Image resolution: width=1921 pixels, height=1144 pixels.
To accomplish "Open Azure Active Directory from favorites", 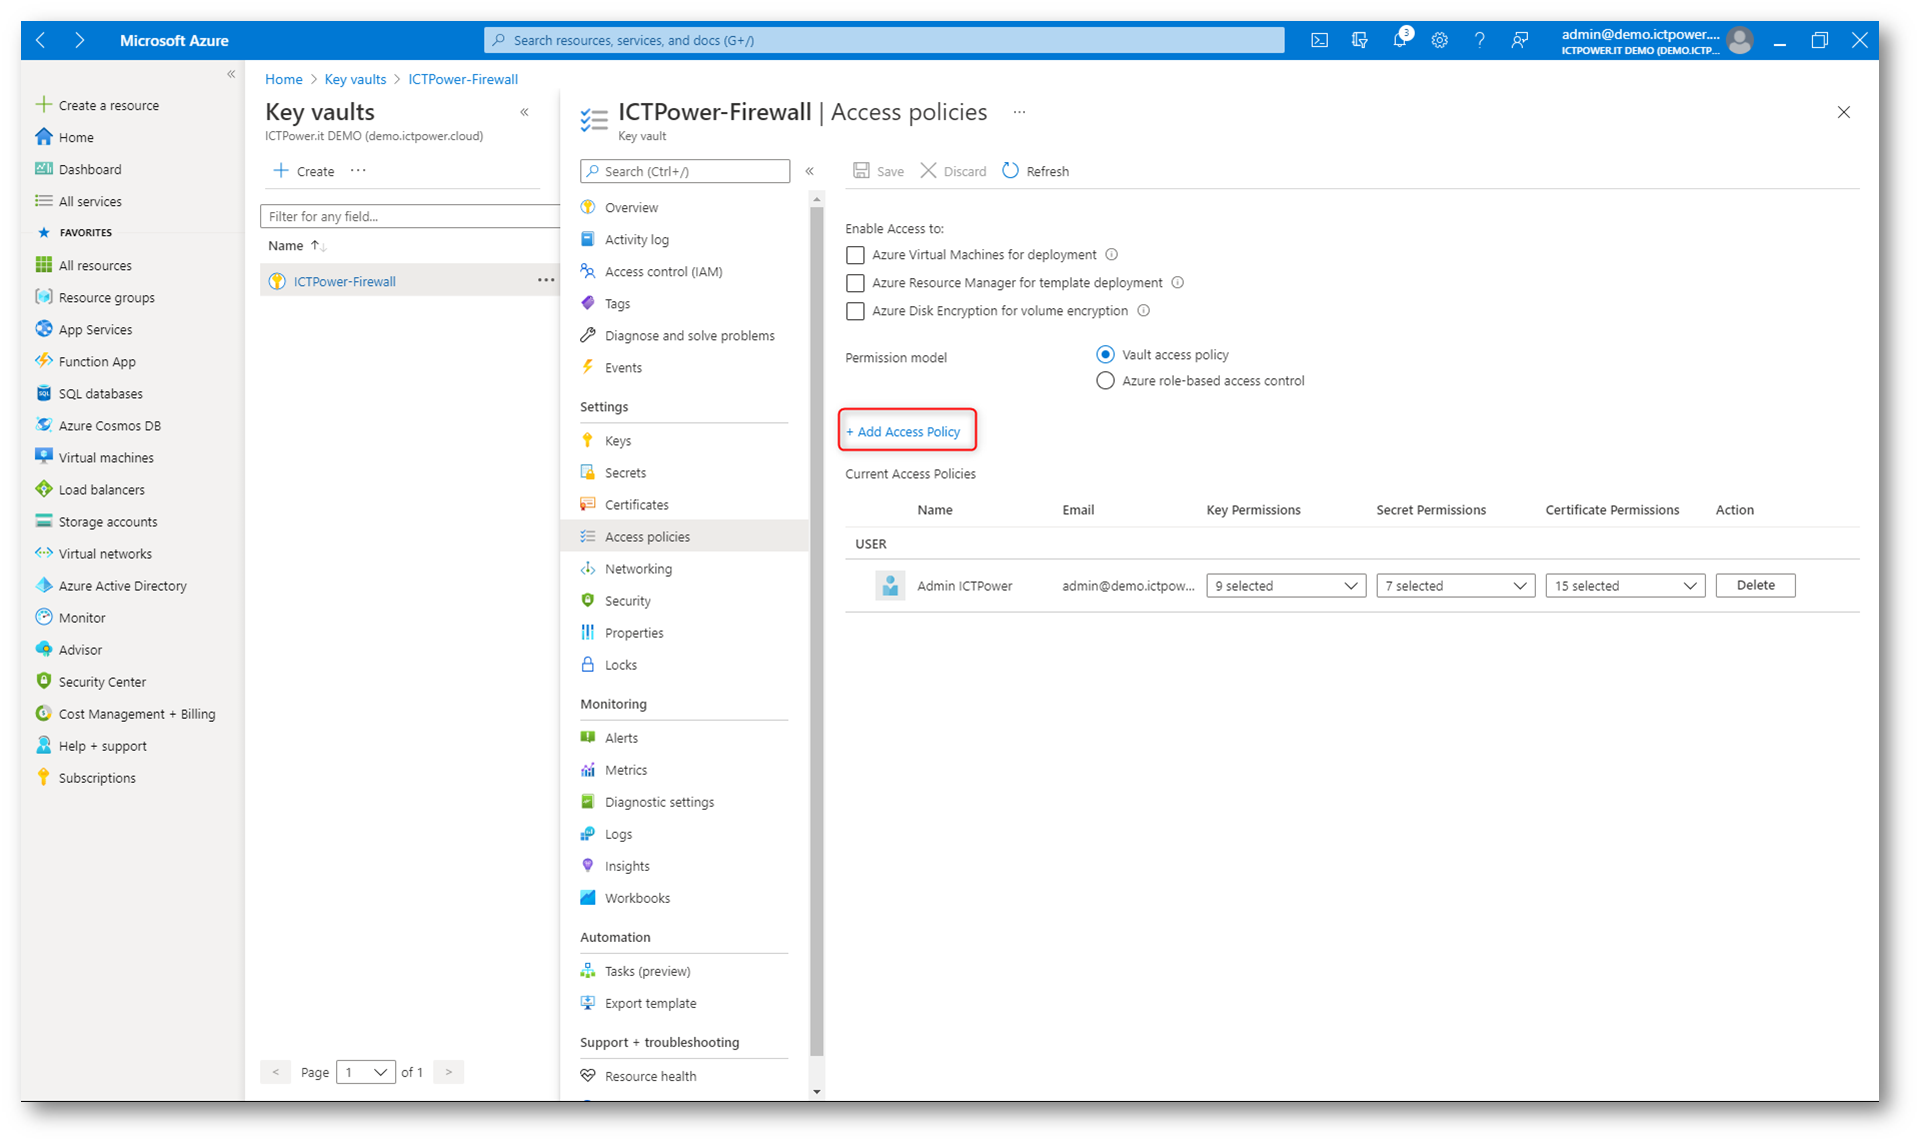I will [x=122, y=586].
